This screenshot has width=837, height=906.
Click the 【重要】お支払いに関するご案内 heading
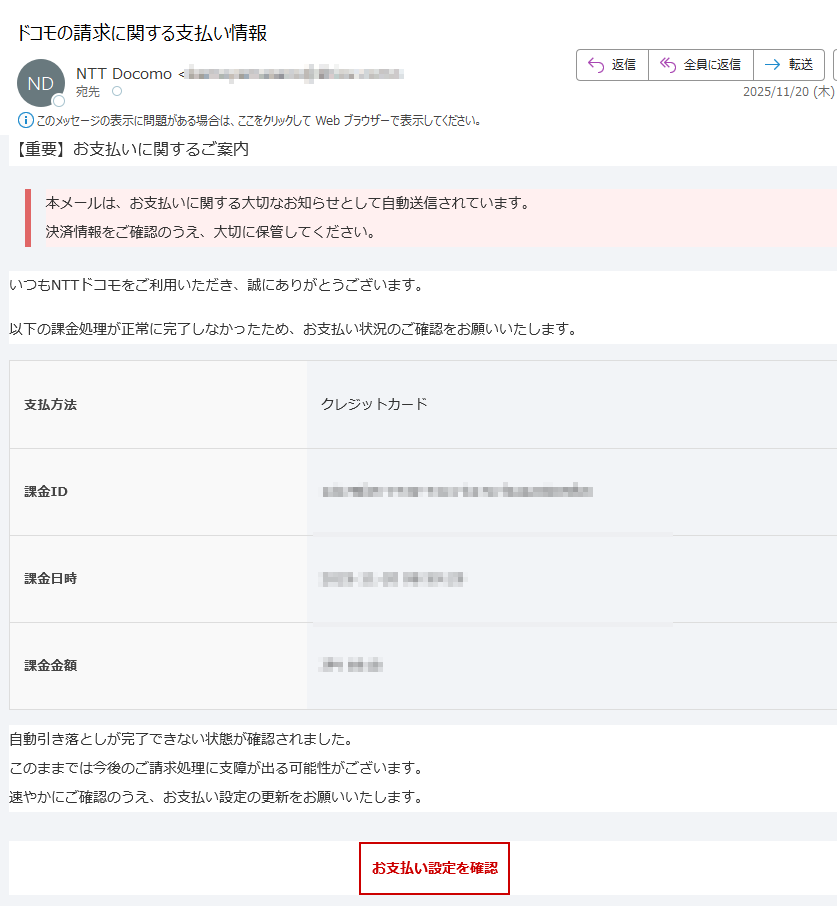[x=132, y=150]
